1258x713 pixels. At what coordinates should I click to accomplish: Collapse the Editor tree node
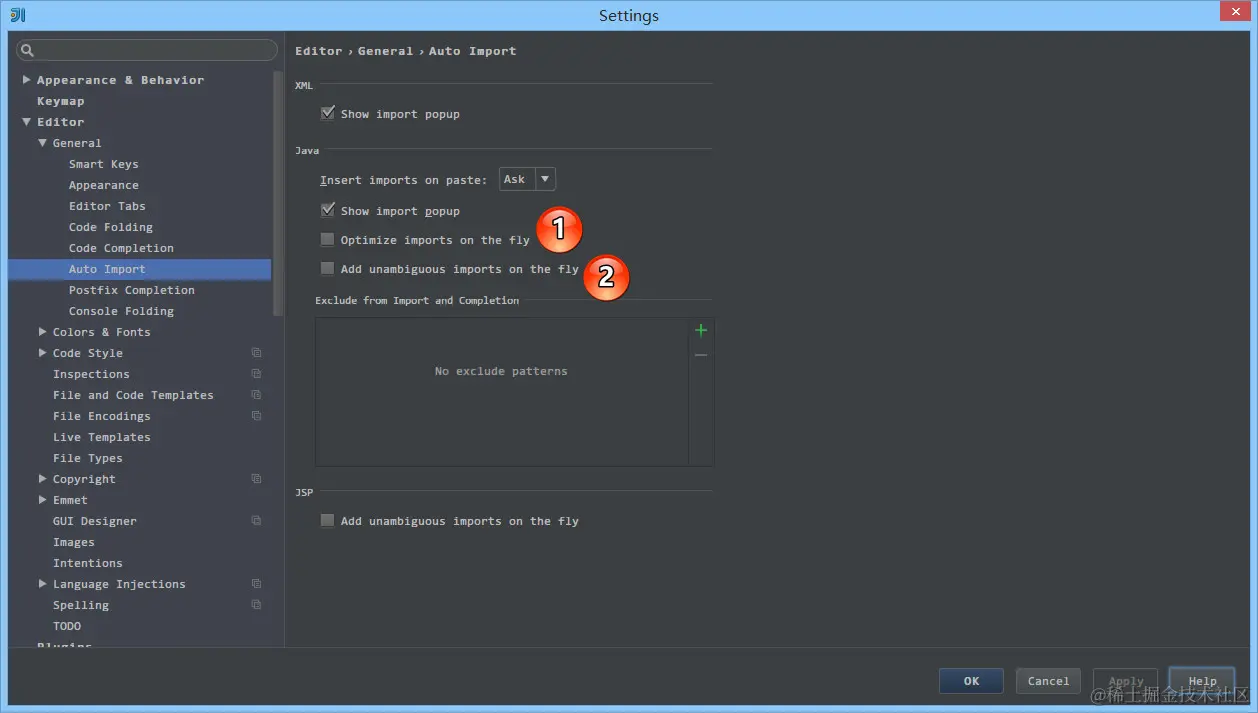pos(27,121)
